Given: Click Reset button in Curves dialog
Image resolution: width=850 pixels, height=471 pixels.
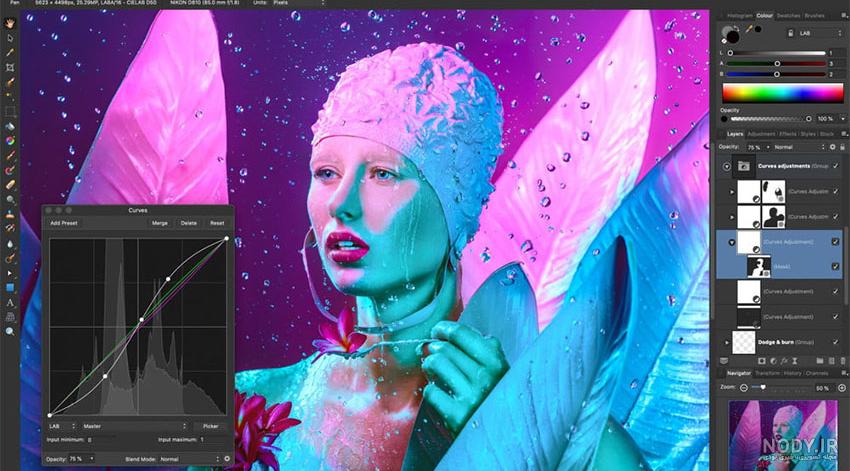Looking at the screenshot, I should tap(217, 223).
